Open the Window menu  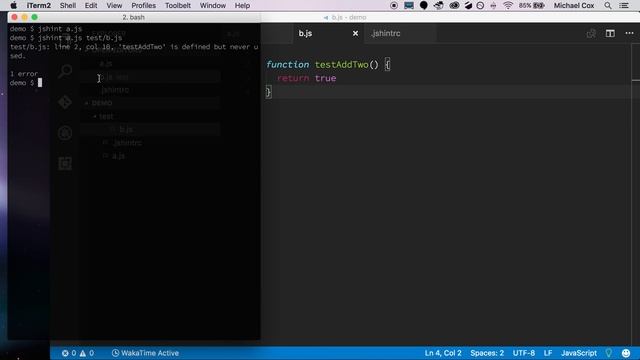[213, 6]
